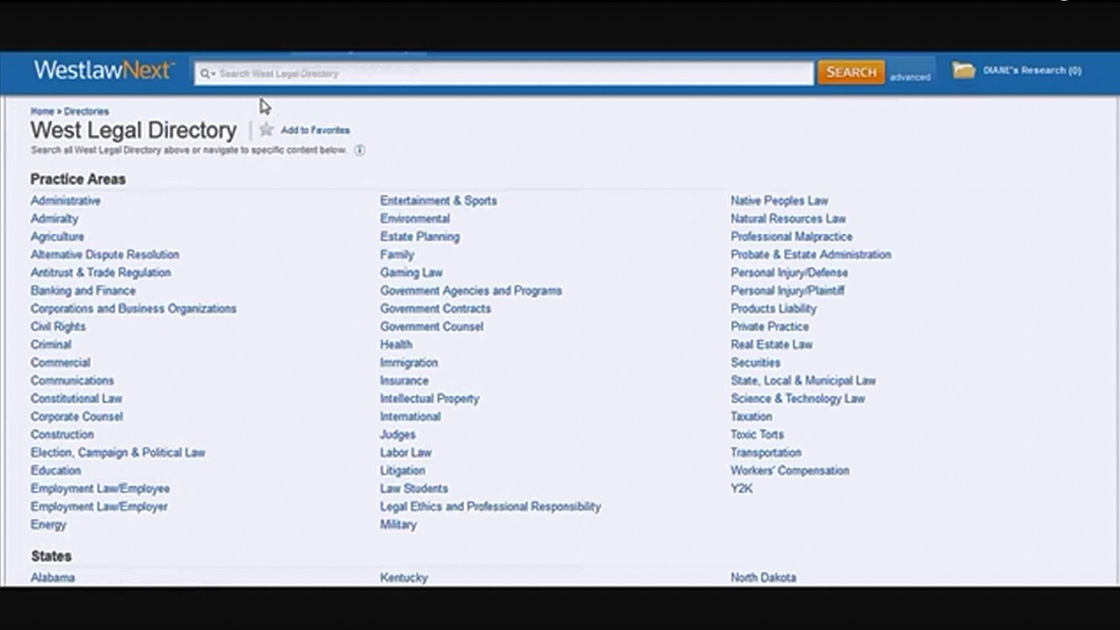The image size is (1120, 630).
Task: Open the search scope magnifier dropdown
Action: point(207,73)
